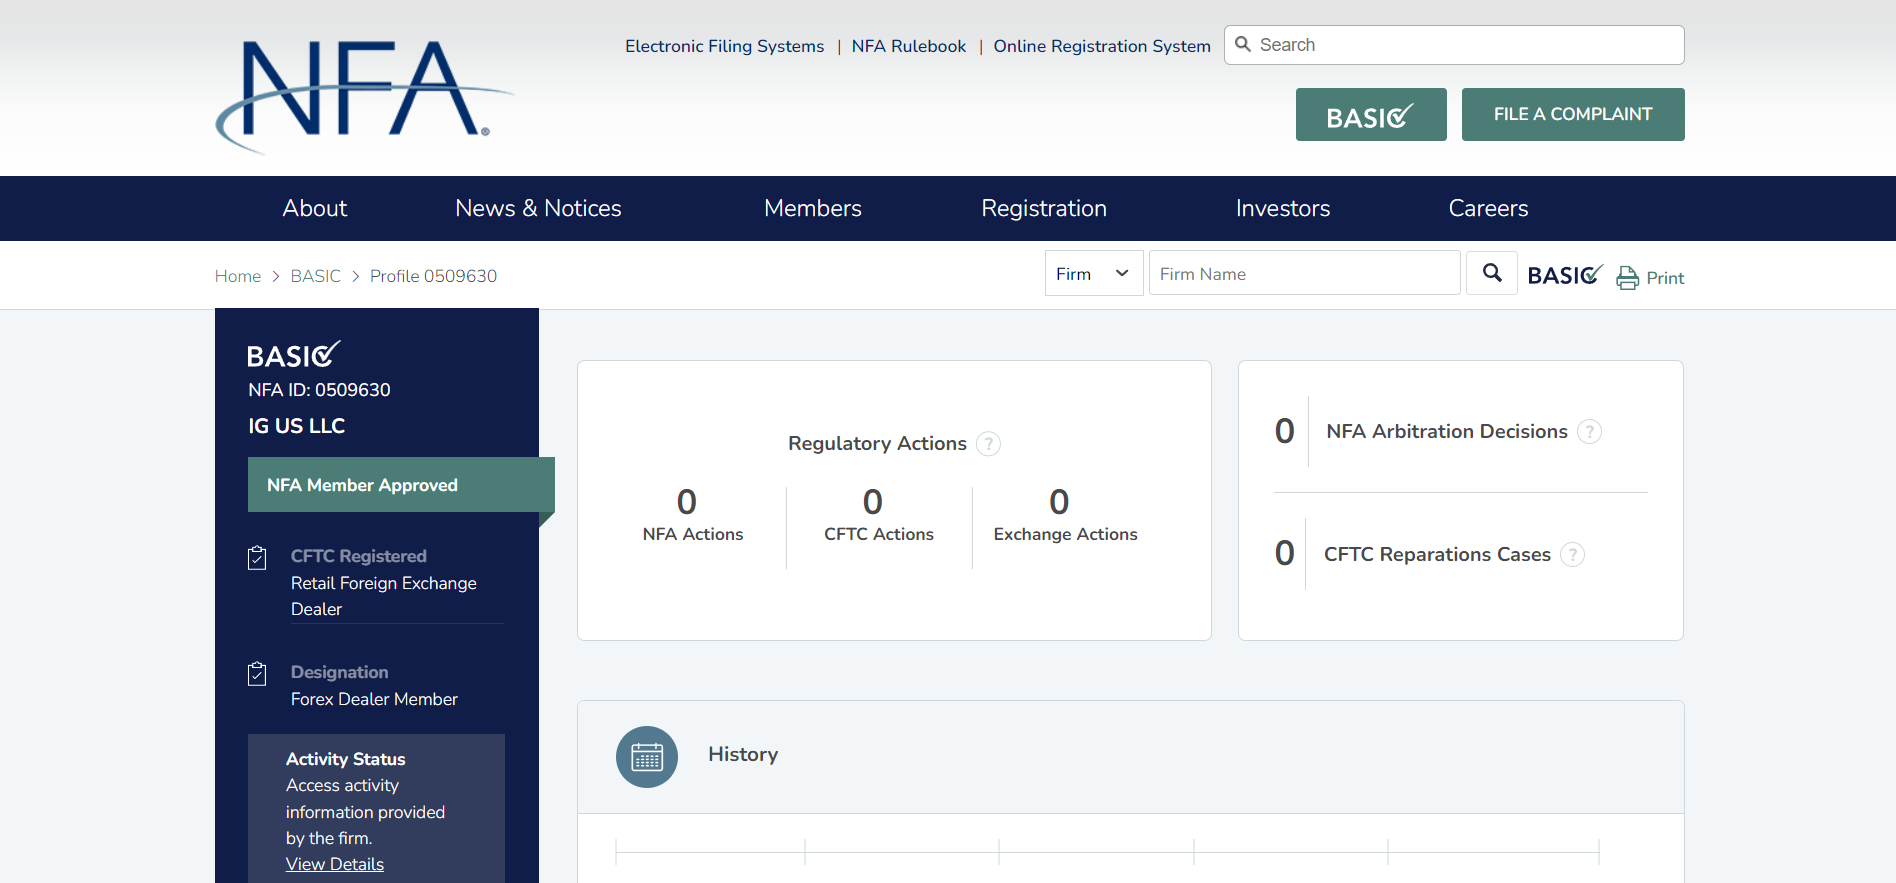
Task: Click the BASIC logo next to Print
Action: (x=1564, y=275)
